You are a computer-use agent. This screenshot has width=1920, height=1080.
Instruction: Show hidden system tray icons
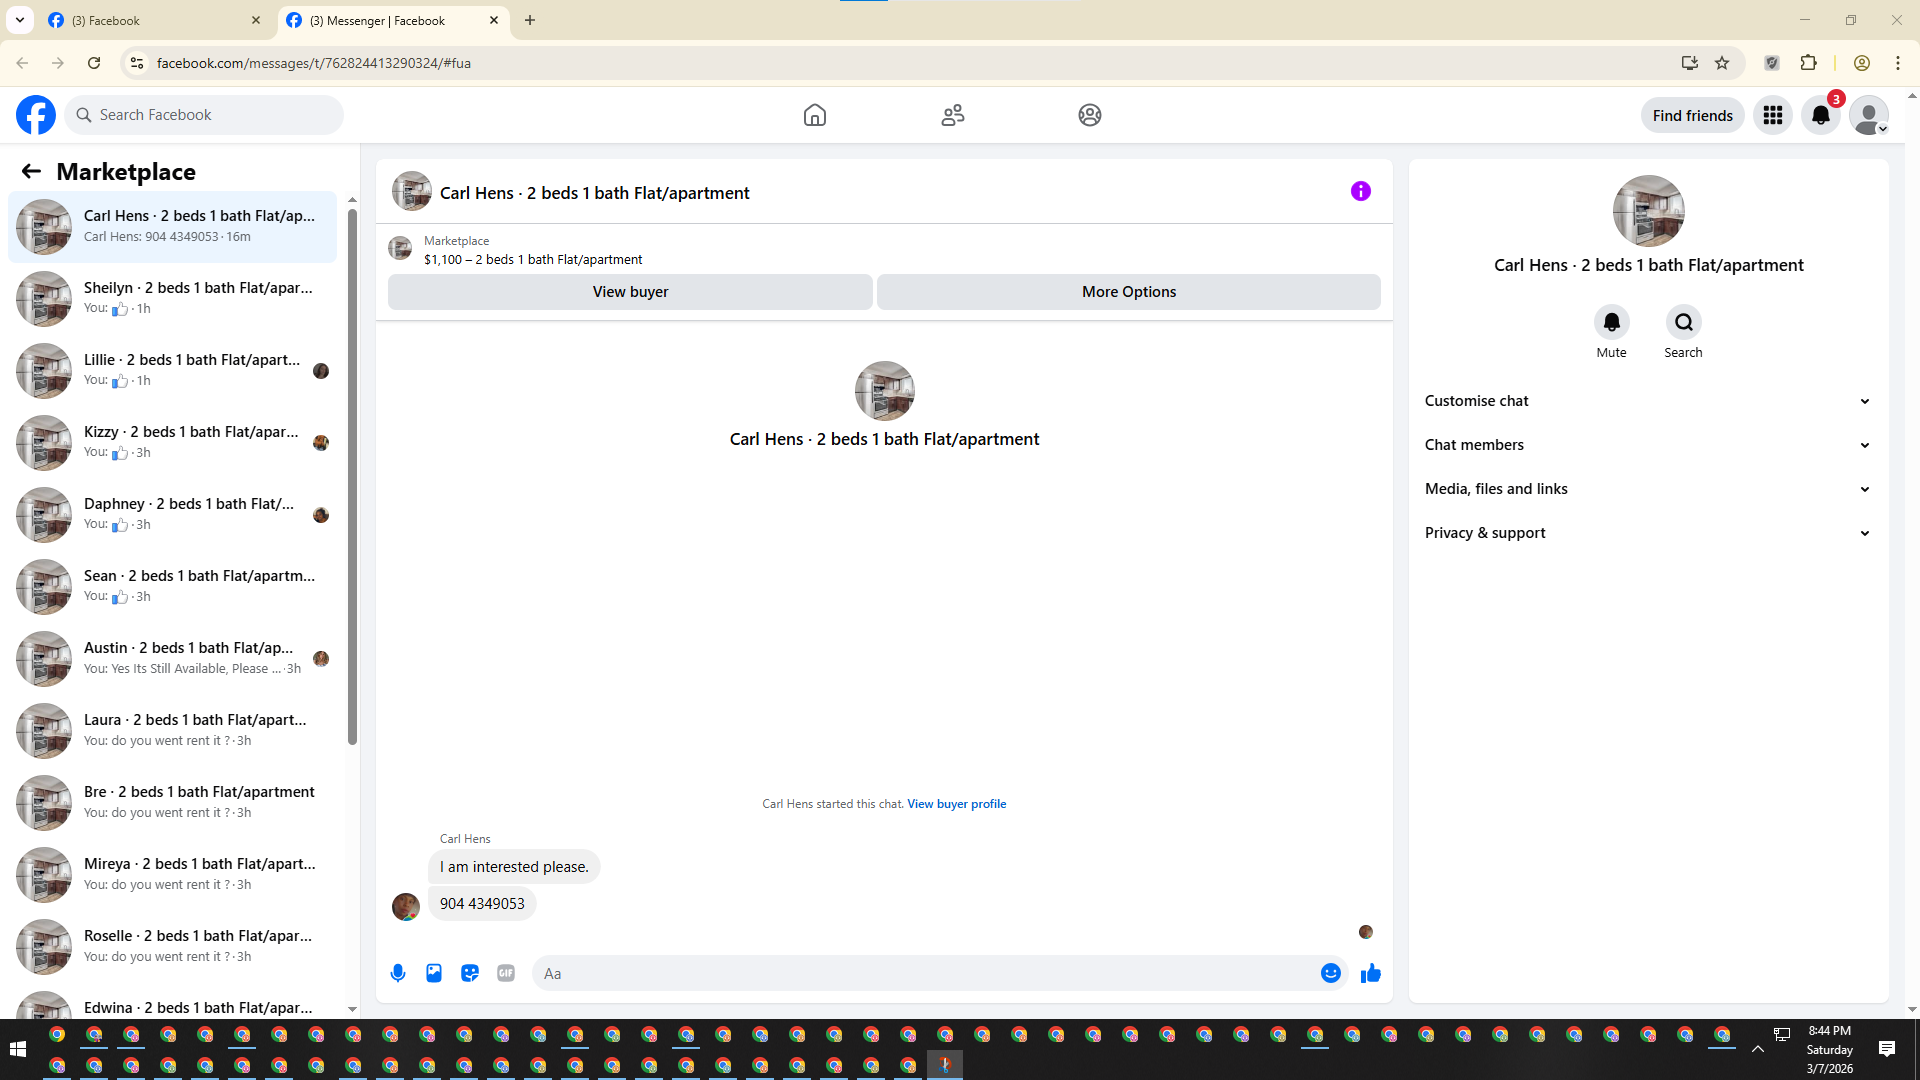coord(1758,1049)
